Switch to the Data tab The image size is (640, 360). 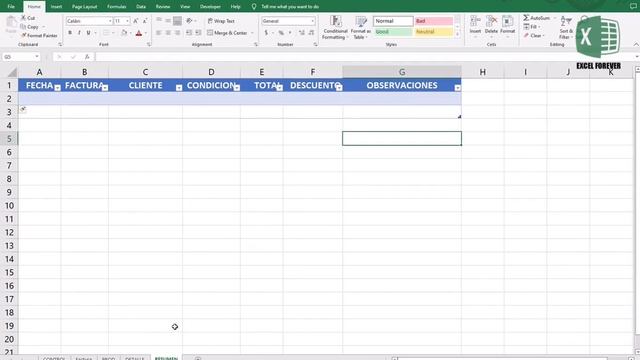[141, 7]
